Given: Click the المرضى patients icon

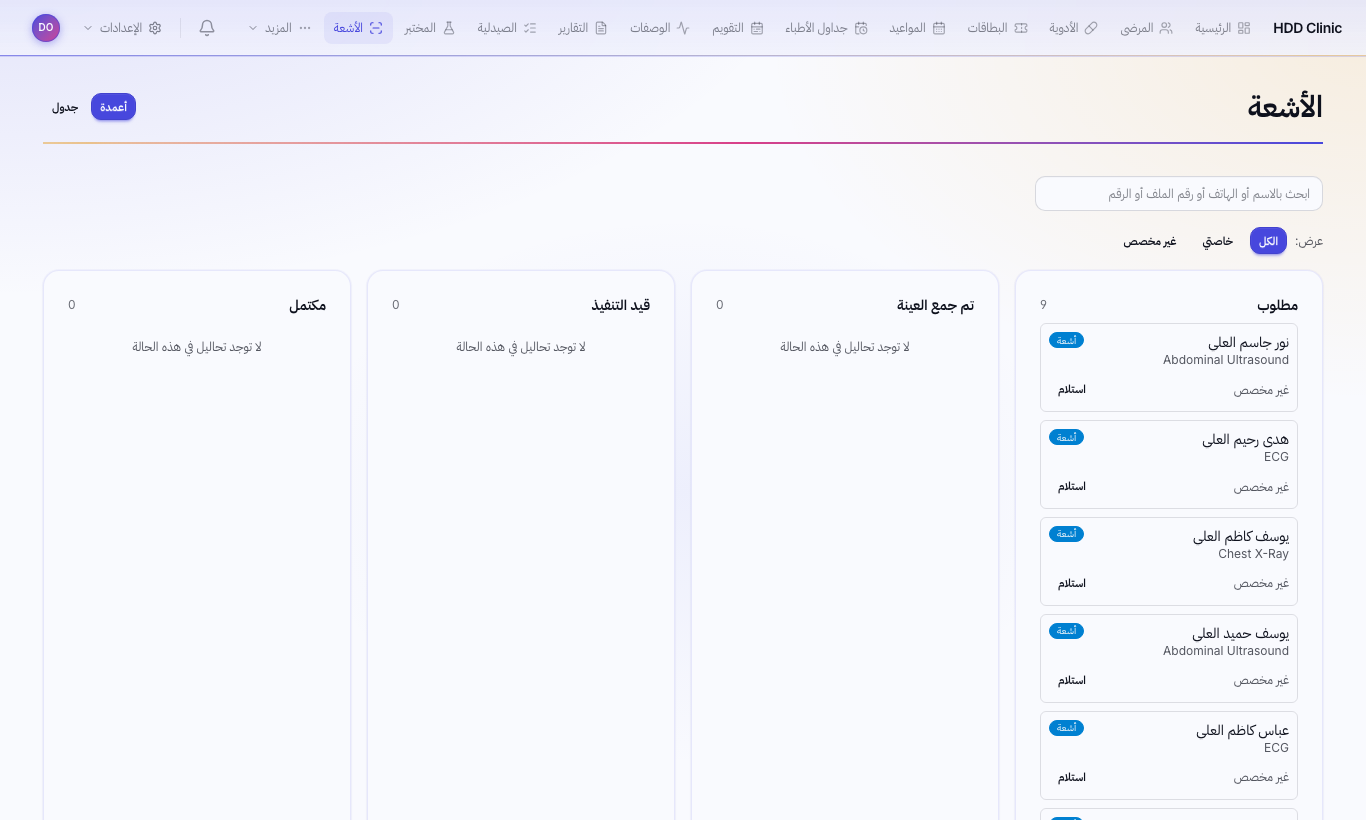Looking at the screenshot, I should [1166, 28].
